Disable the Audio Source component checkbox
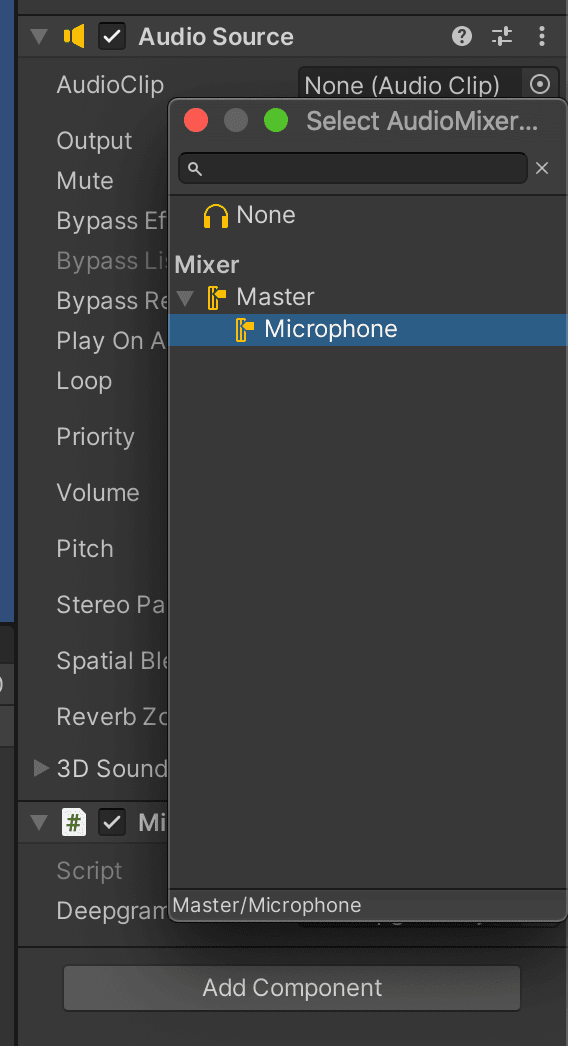 tap(111, 37)
